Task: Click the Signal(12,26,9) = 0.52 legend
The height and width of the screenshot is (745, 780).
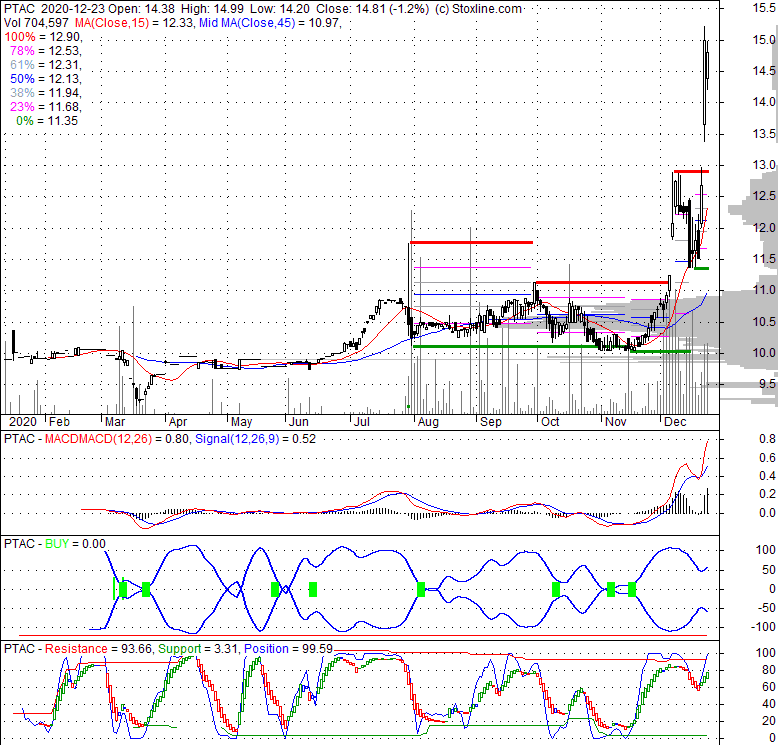Action: pos(255,439)
